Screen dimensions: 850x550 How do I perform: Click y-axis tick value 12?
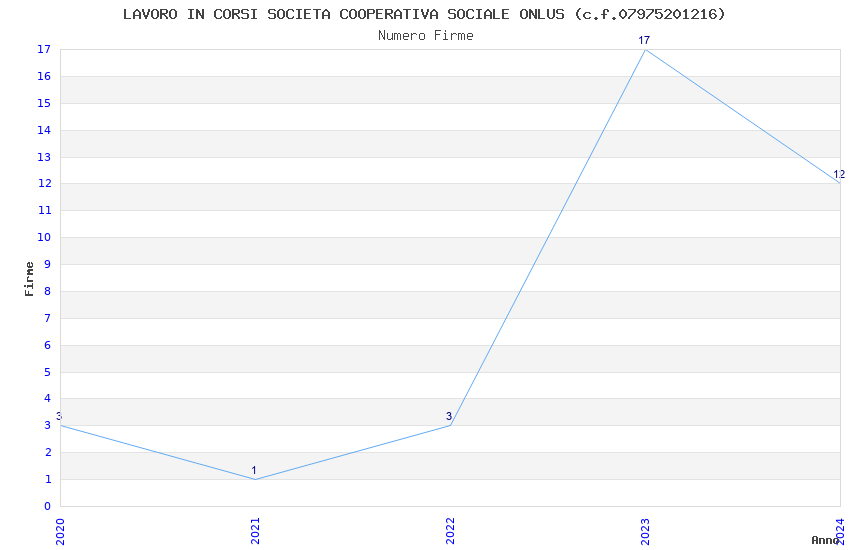pyautogui.click(x=44, y=183)
